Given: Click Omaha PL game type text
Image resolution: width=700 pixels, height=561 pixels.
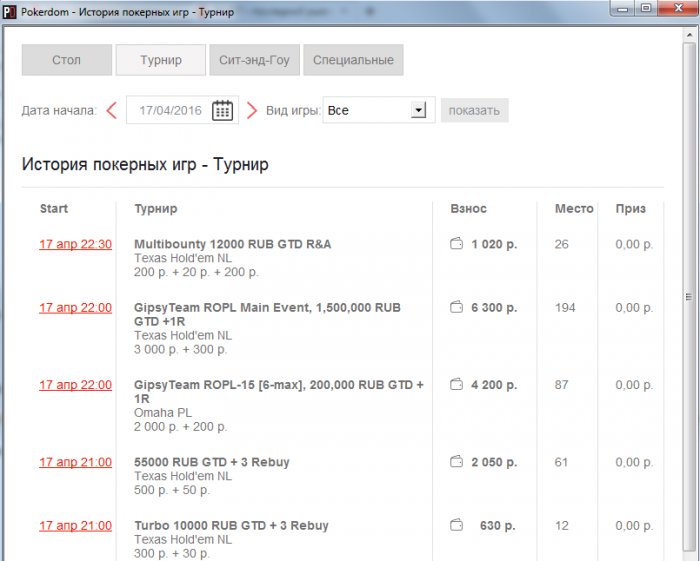Looking at the screenshot, I should tap(162, 413).
